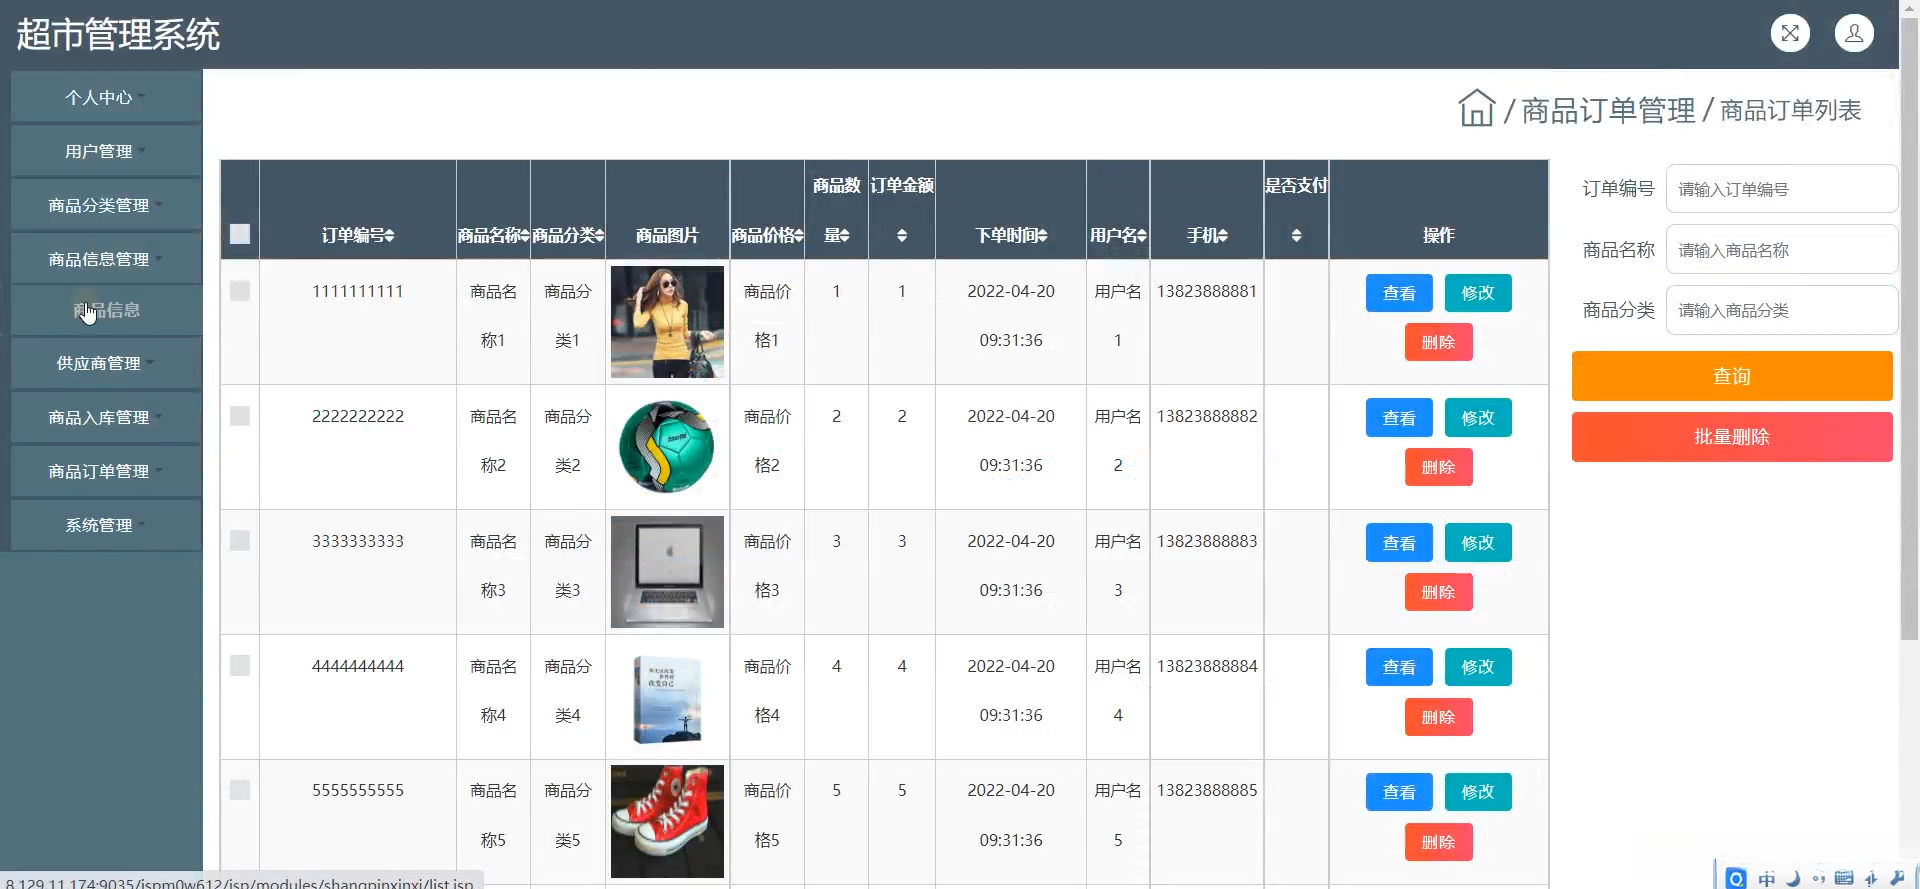
Task: Click the 商品订单列表 breadcrumb
Action: tap(1790, 110)
